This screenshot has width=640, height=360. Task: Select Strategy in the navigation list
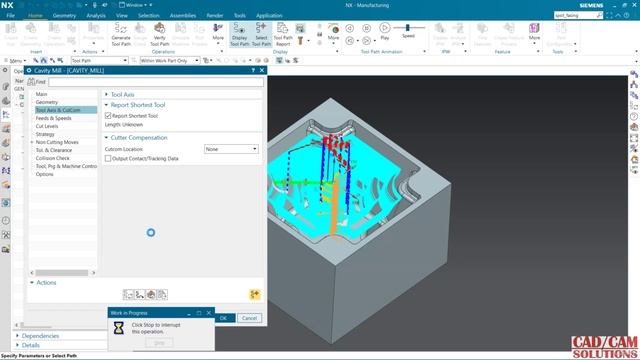point(45,134)
